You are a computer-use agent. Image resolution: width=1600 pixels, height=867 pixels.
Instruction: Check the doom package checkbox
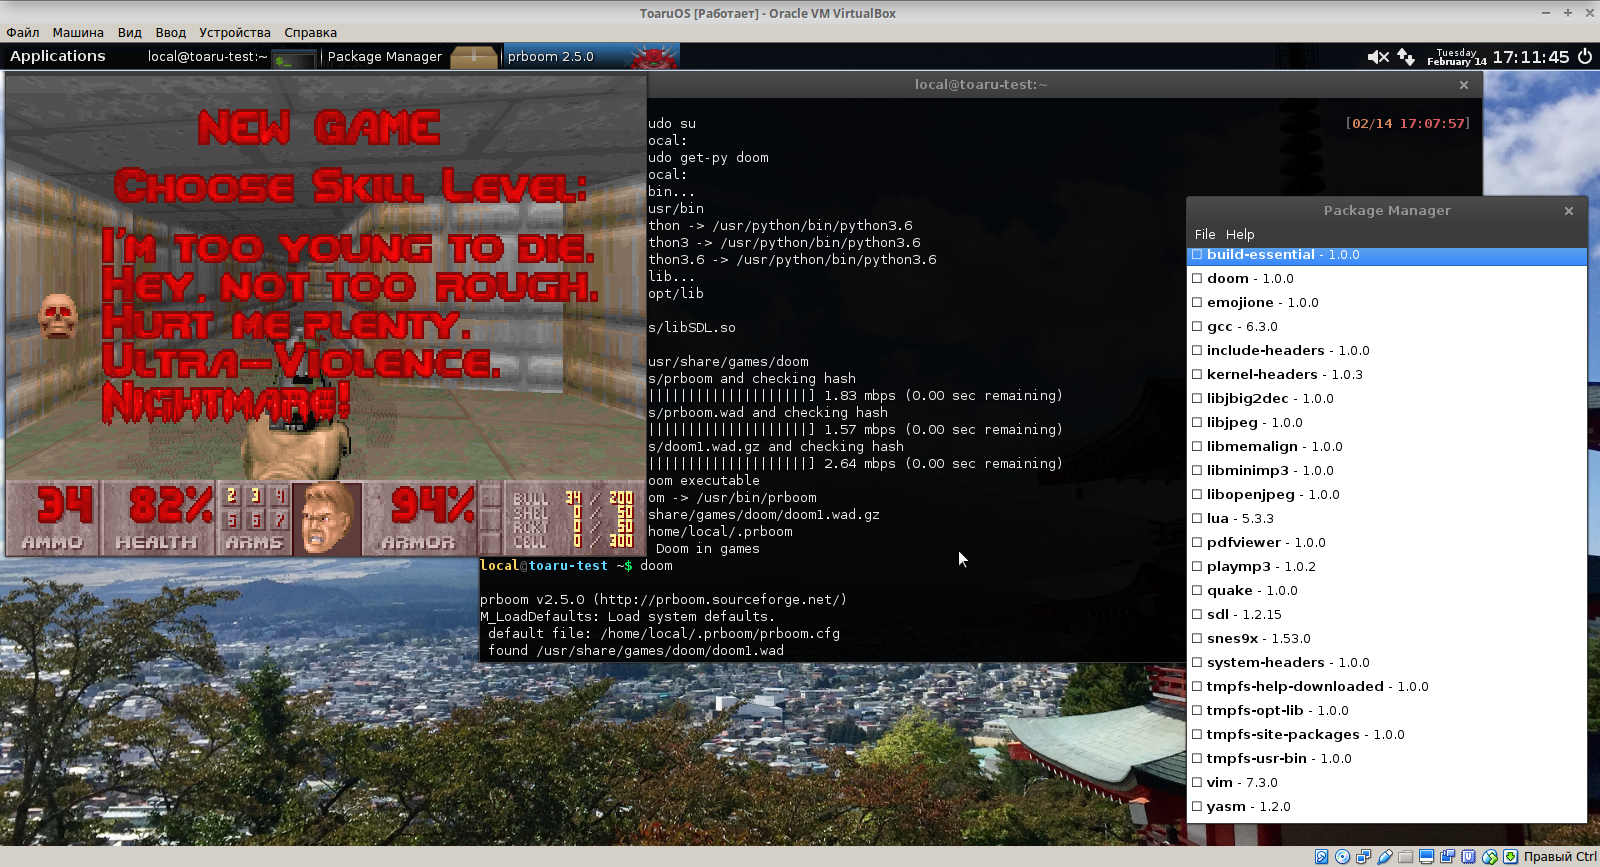tap(1197, 279)
